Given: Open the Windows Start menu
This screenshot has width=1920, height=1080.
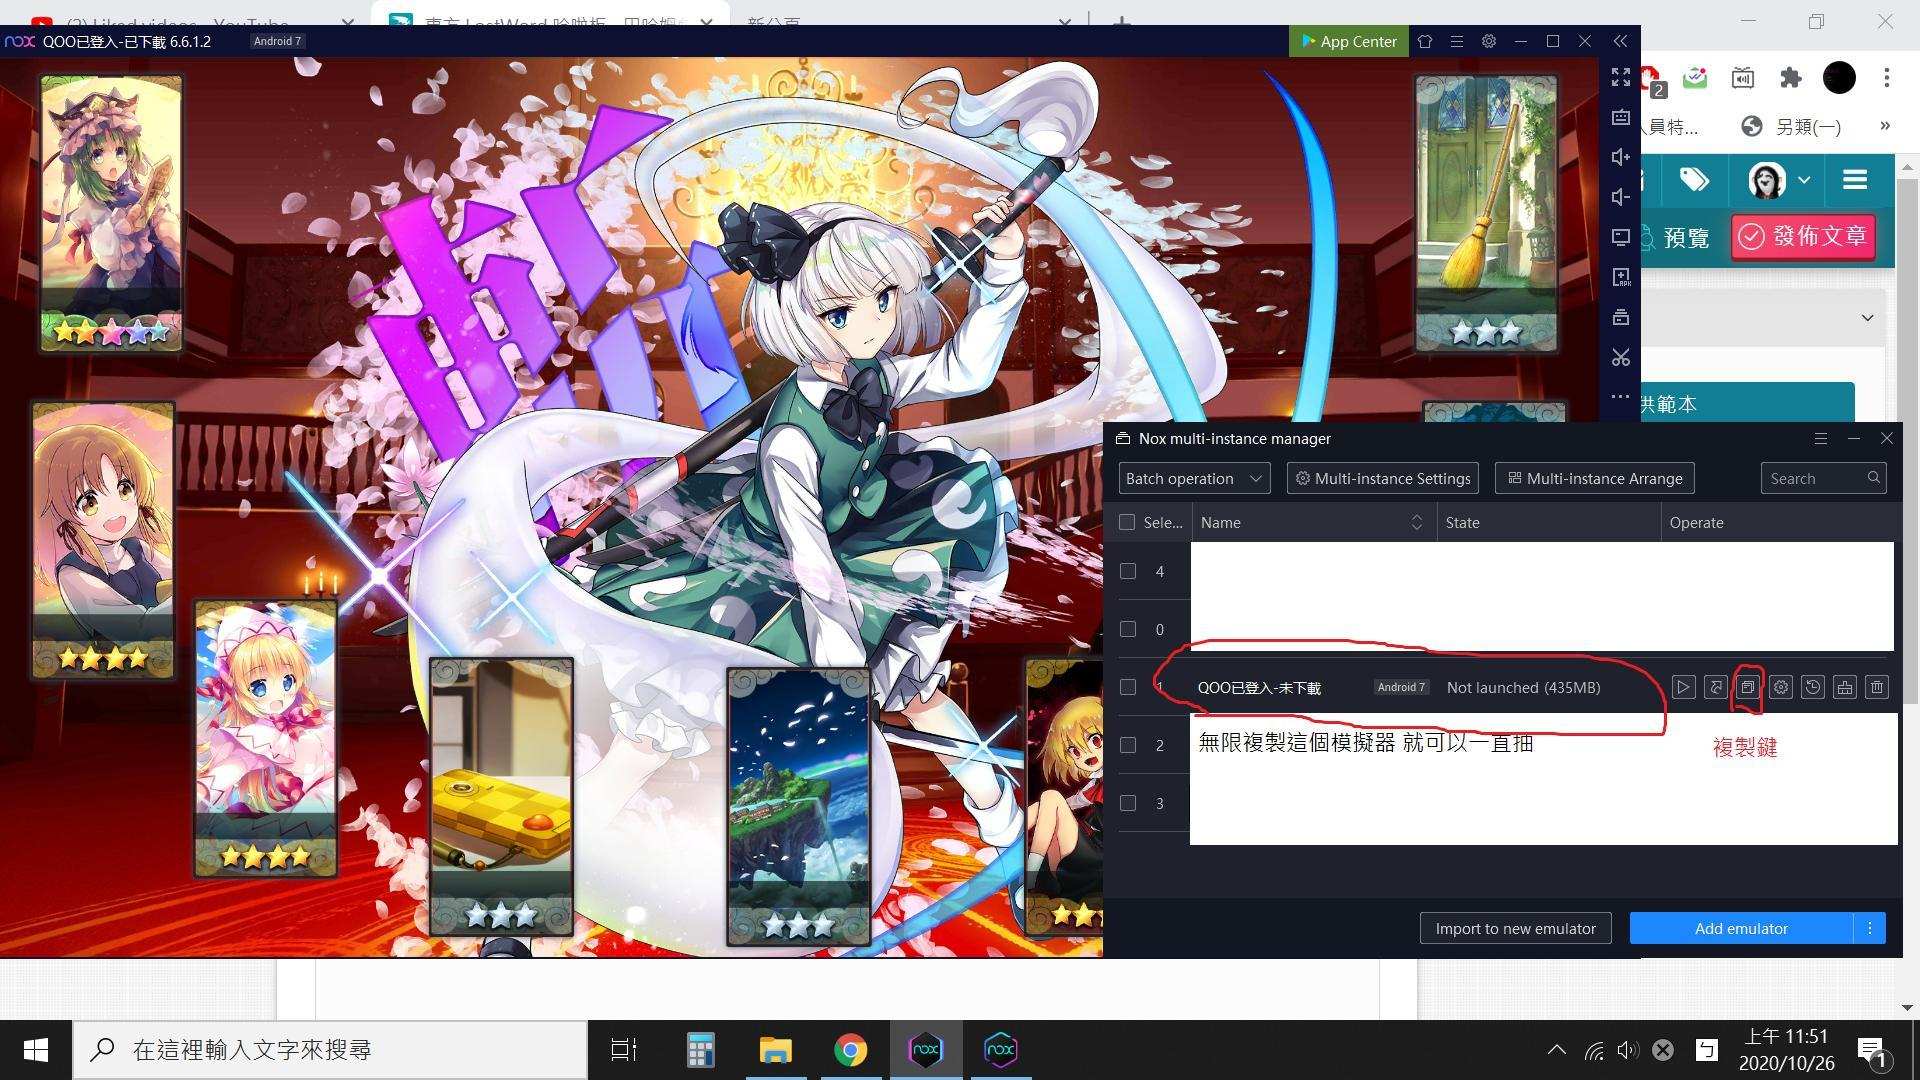Looking at the screenshot, I should (36, 1050).
